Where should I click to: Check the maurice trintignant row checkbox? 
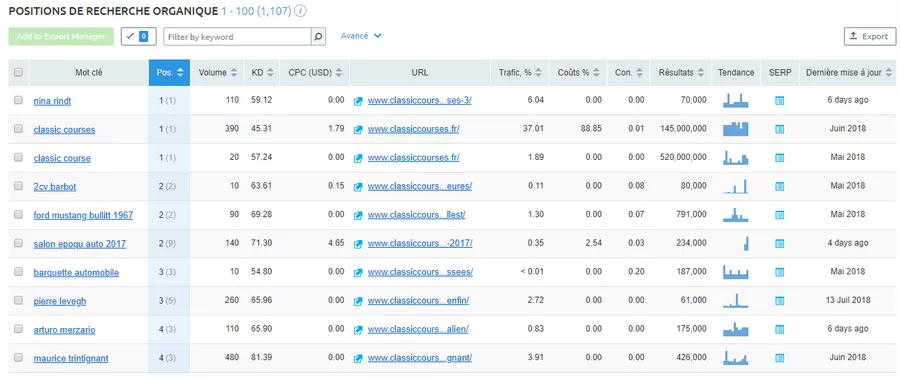[x=18, y=357]
